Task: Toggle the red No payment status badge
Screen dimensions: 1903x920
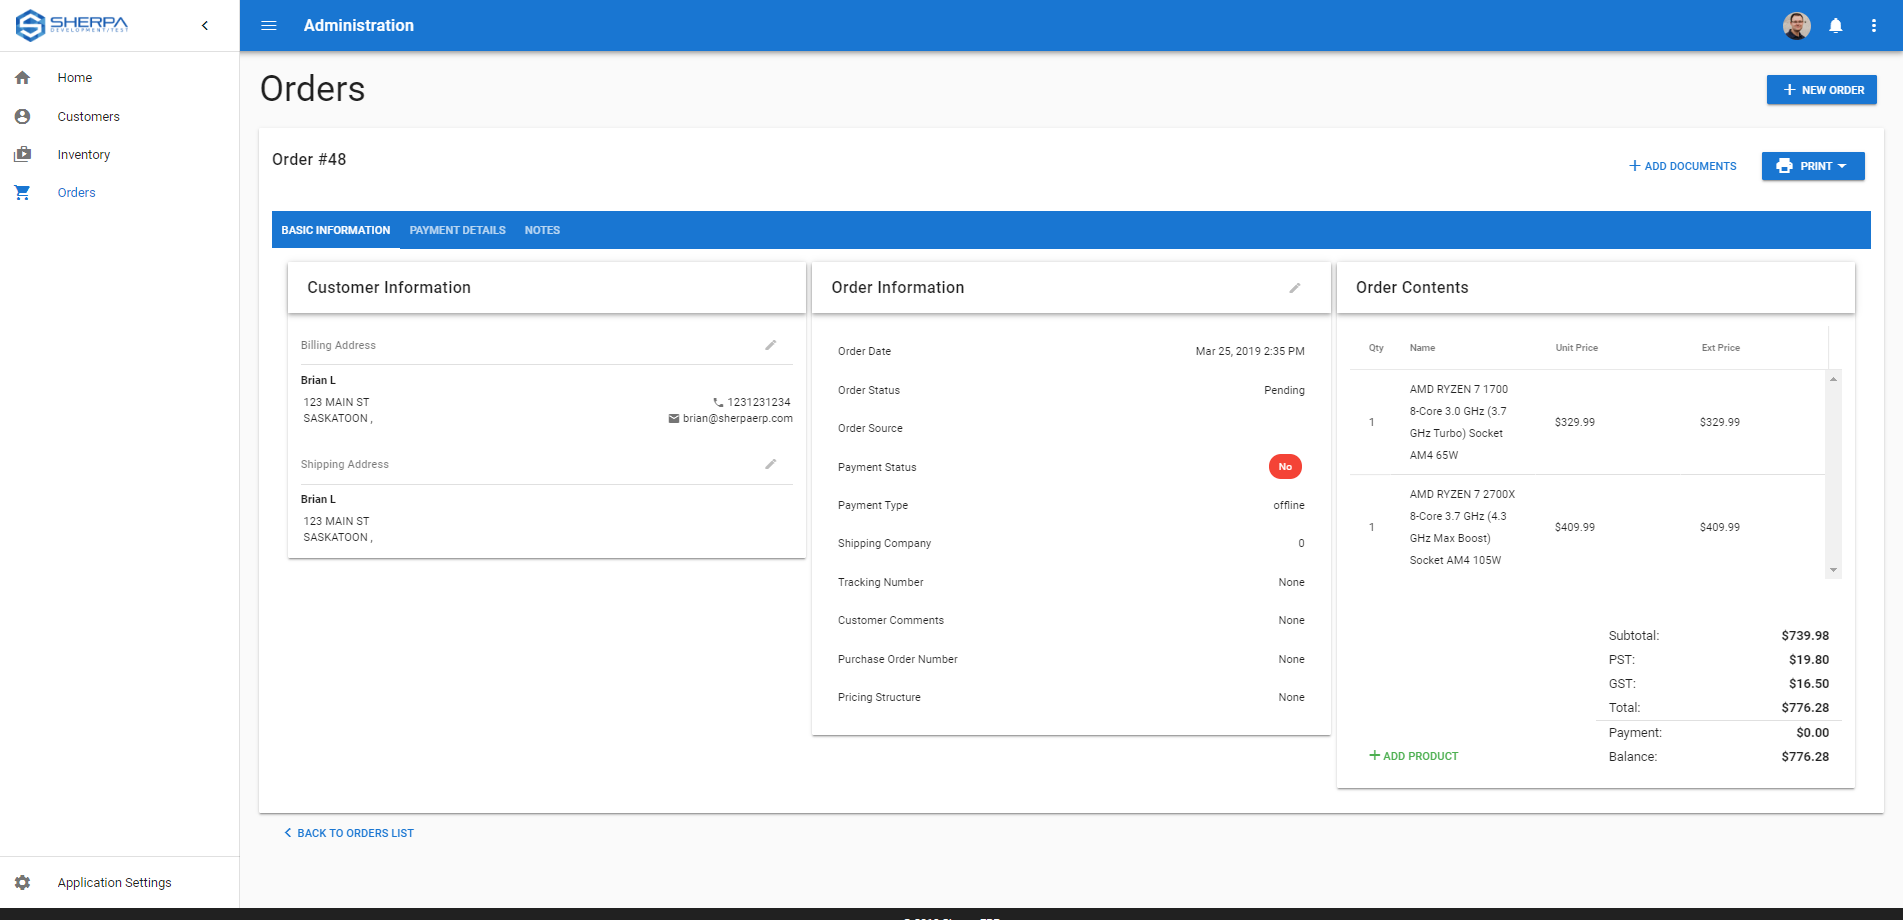Action: coord(1285,466)
